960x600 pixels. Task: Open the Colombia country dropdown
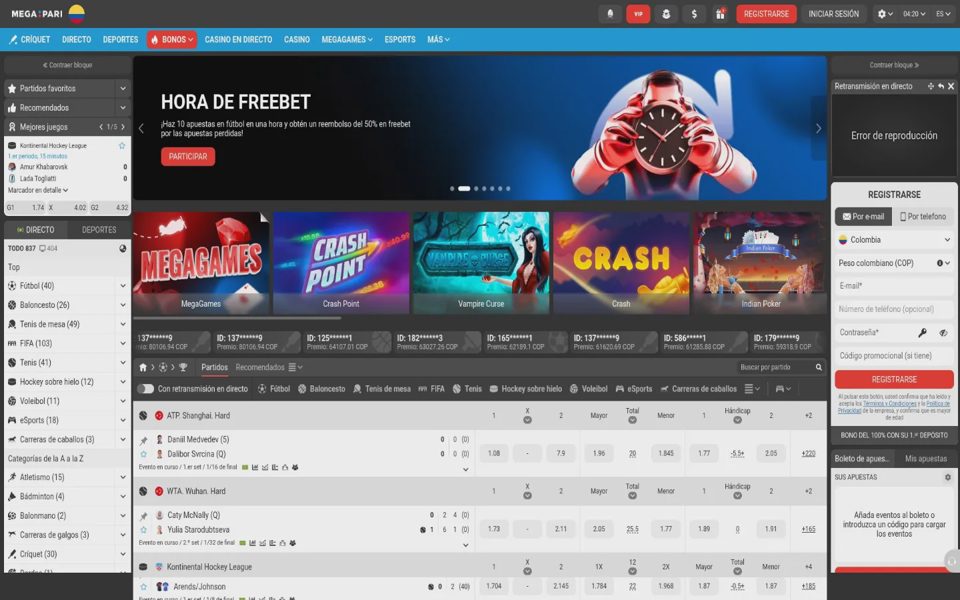point(894,240)
